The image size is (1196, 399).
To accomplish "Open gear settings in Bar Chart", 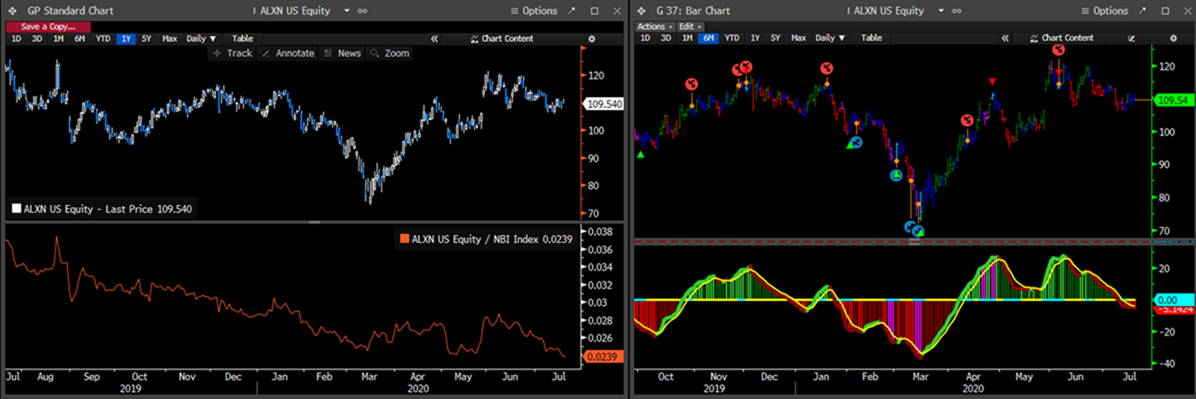I will [x=1174, y=38].
